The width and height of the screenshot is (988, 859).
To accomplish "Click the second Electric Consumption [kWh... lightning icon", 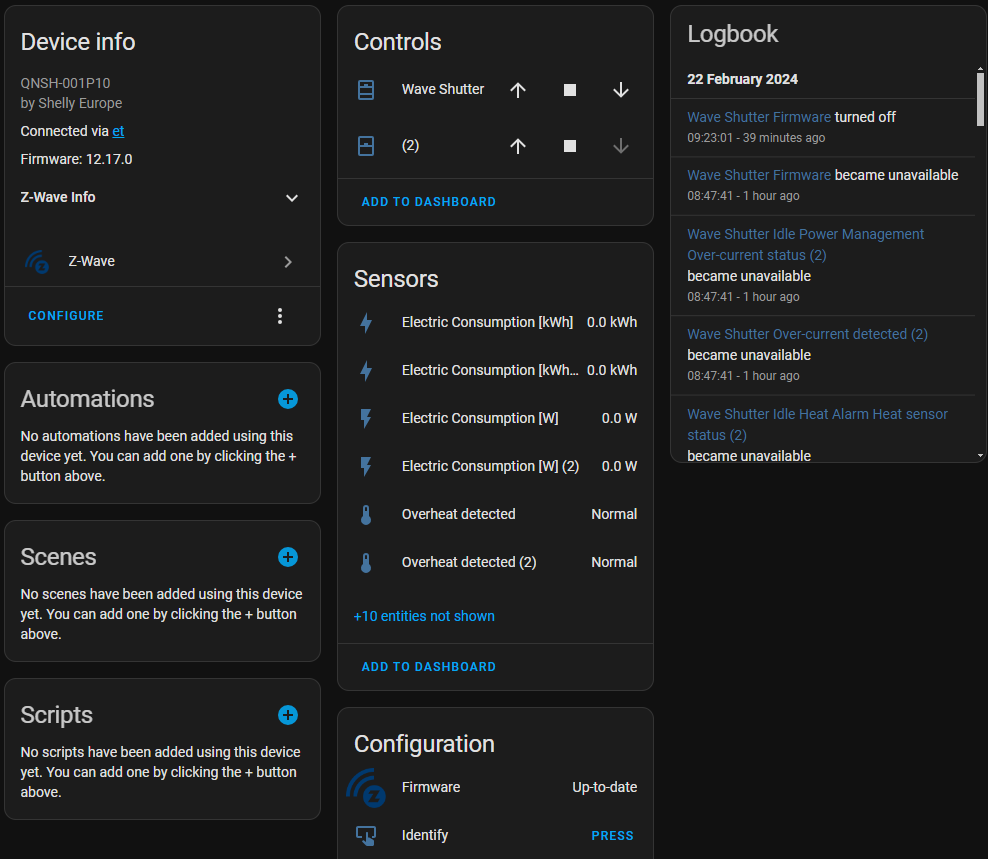I will [x=366, y=371].
